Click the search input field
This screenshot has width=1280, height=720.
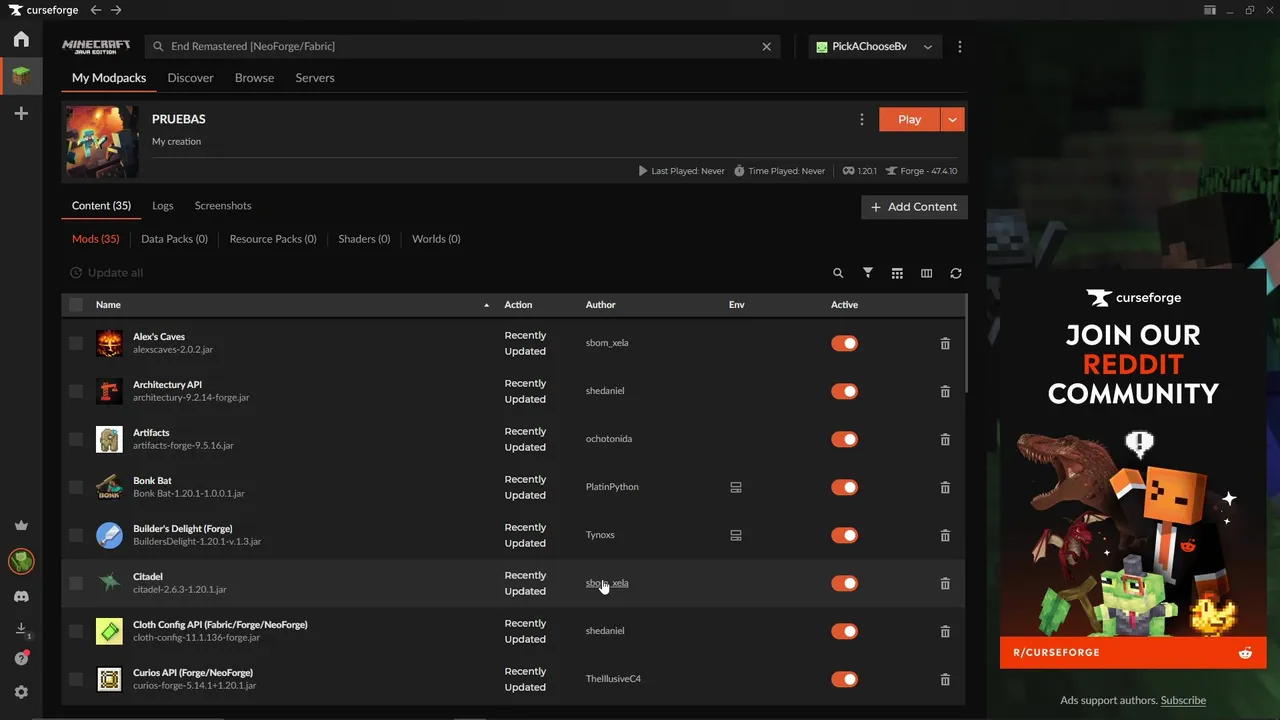(x=460, y=47)
